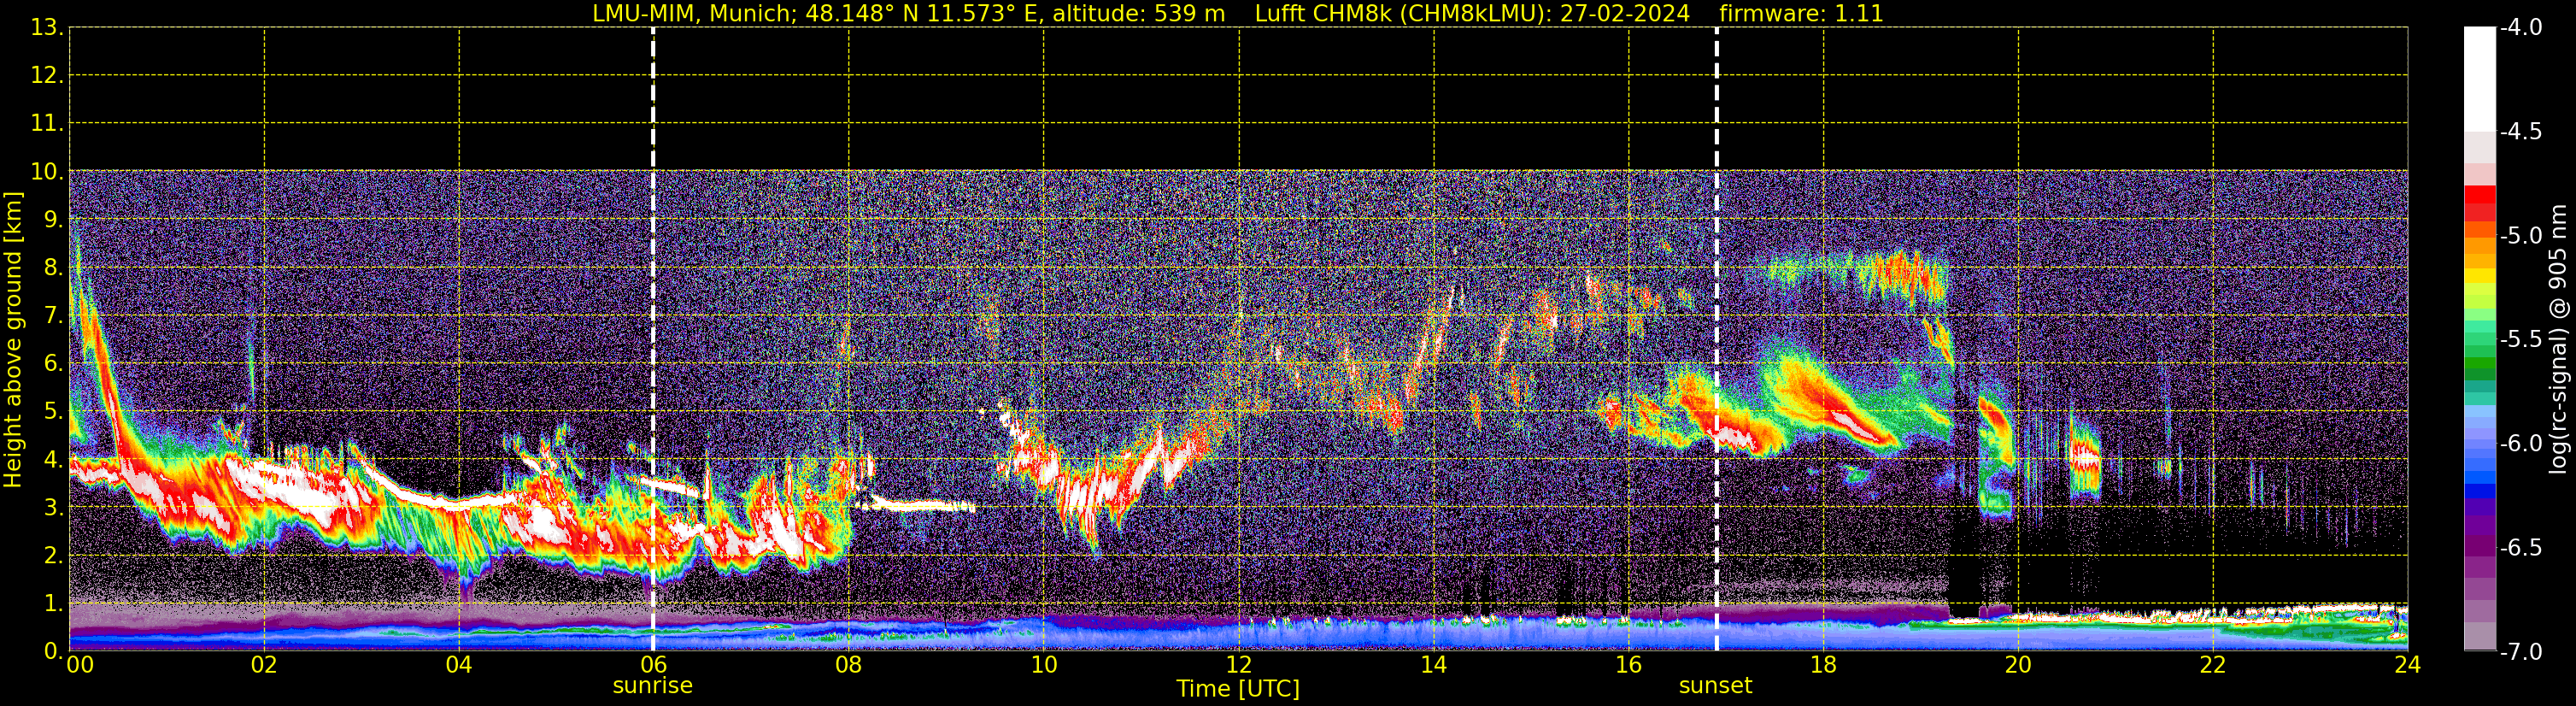Click the height-axis tick label 7
Screen dimensions: 2576x706
coord(52,316)
